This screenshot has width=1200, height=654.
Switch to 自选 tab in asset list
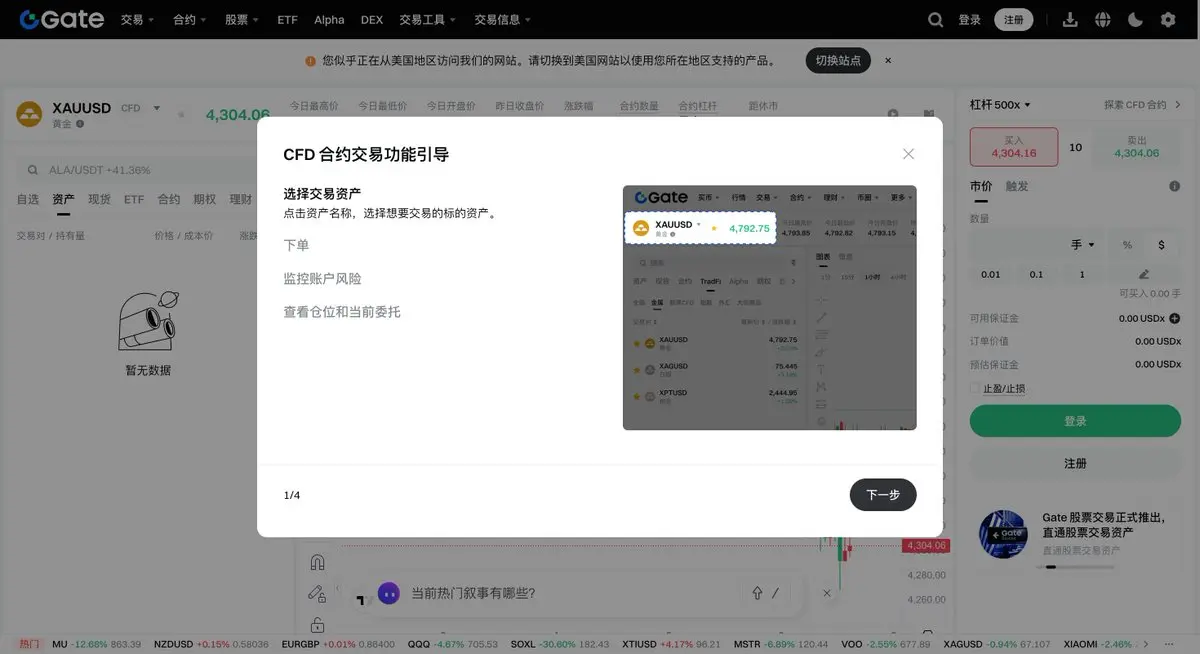(28, 199)
